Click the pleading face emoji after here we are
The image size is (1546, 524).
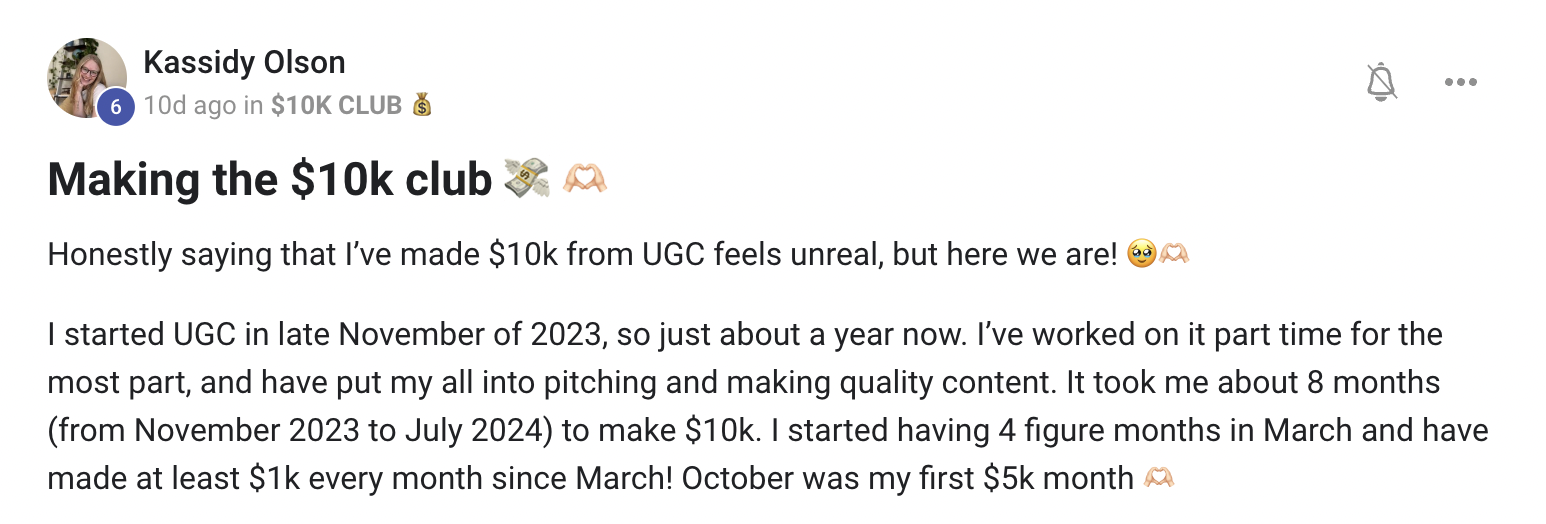1140,255
